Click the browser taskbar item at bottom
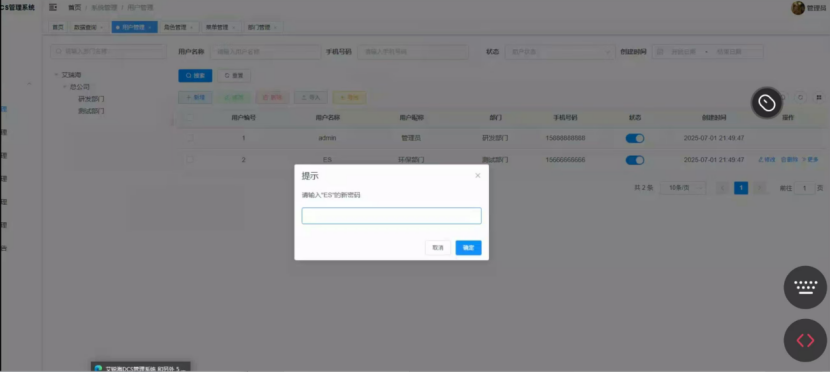This screenshot has width=830, height=372. tap(141, 367)
